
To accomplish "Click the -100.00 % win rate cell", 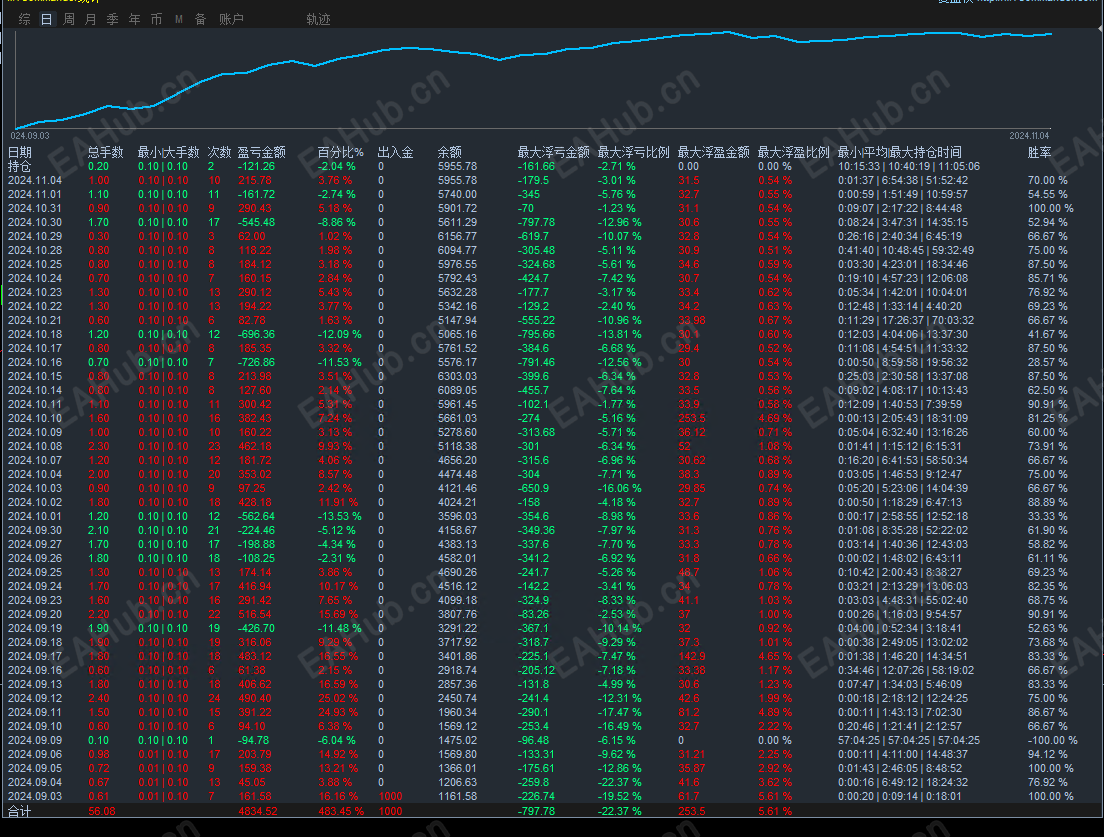I will pos(1053,740).
